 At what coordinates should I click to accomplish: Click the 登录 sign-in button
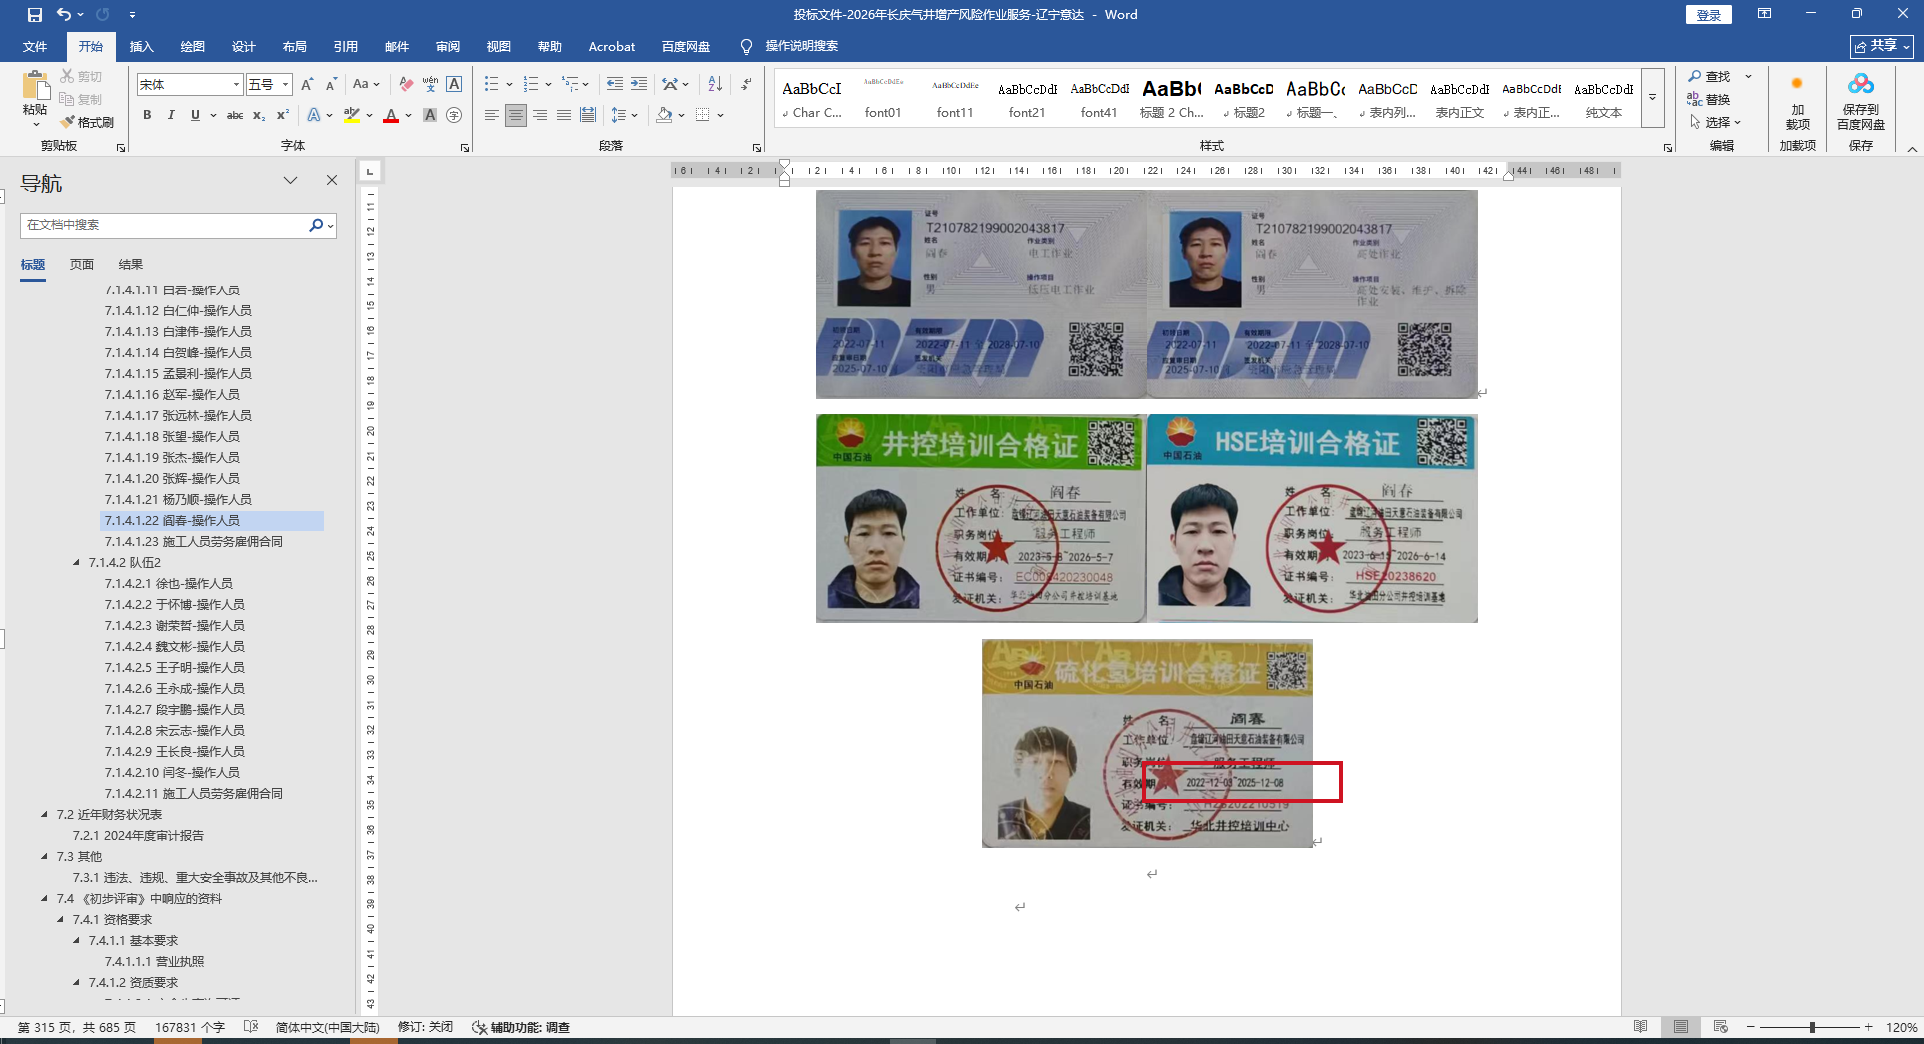pos(1708,15)
